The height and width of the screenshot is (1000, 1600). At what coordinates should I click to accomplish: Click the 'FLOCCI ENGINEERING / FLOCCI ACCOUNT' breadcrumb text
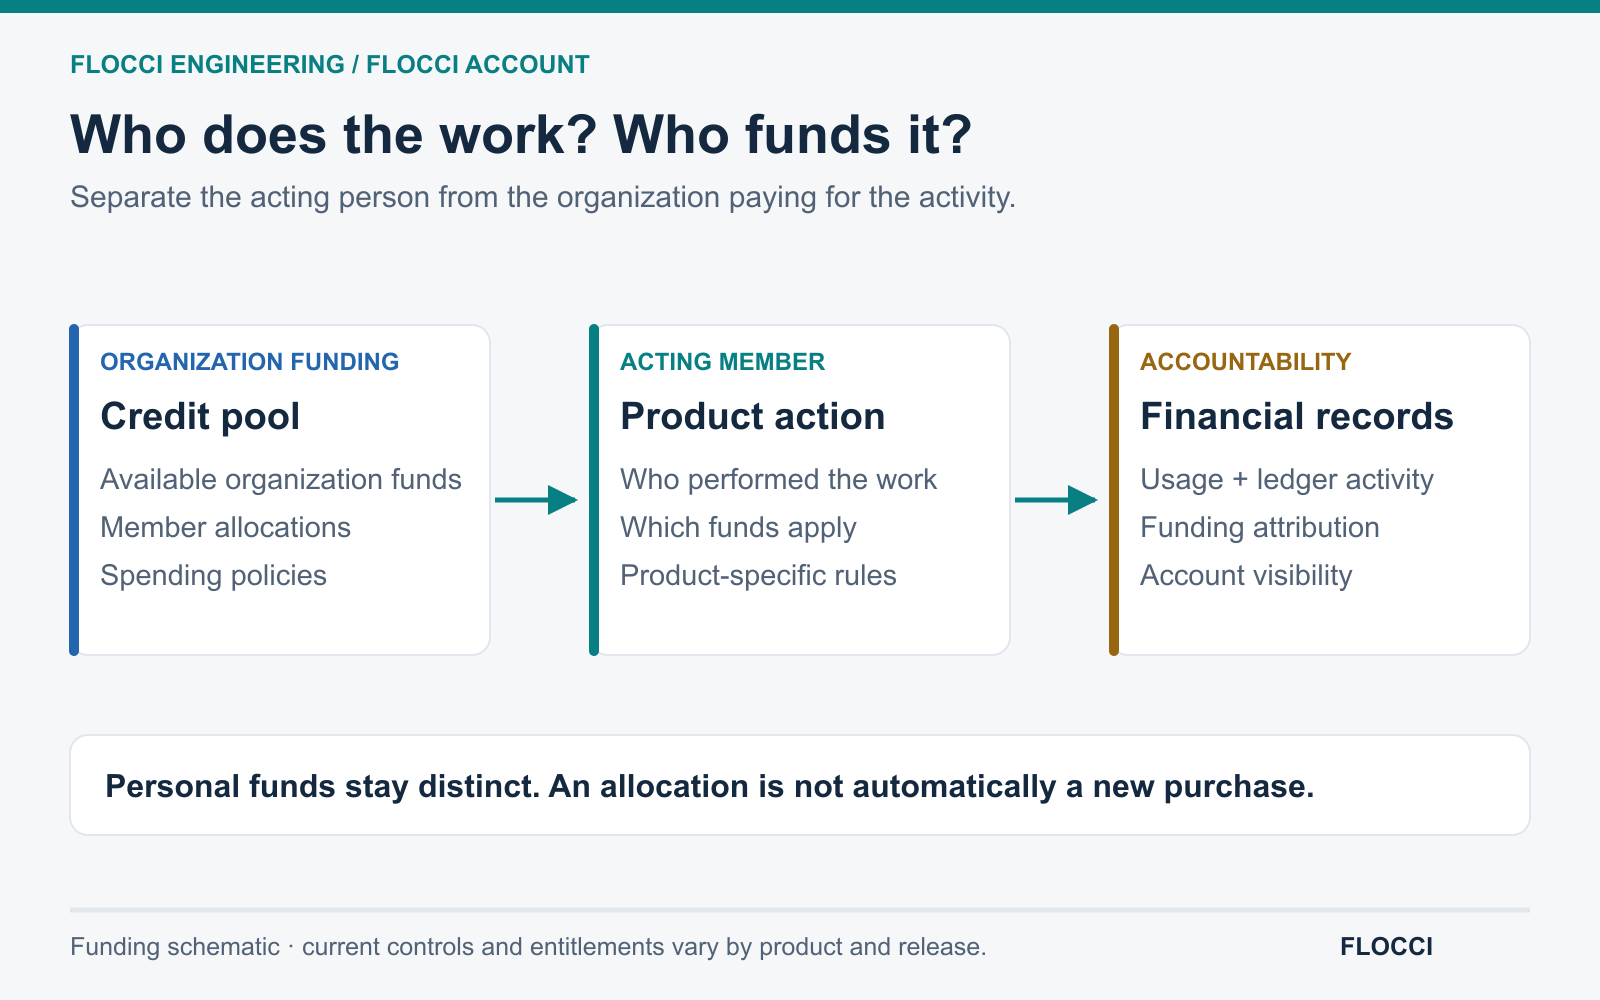click(330, 65)
